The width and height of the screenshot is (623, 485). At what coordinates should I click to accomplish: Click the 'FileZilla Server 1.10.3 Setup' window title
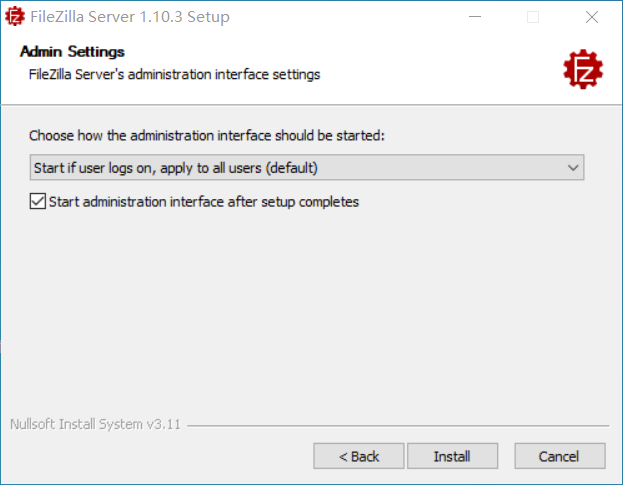(130, 17)
